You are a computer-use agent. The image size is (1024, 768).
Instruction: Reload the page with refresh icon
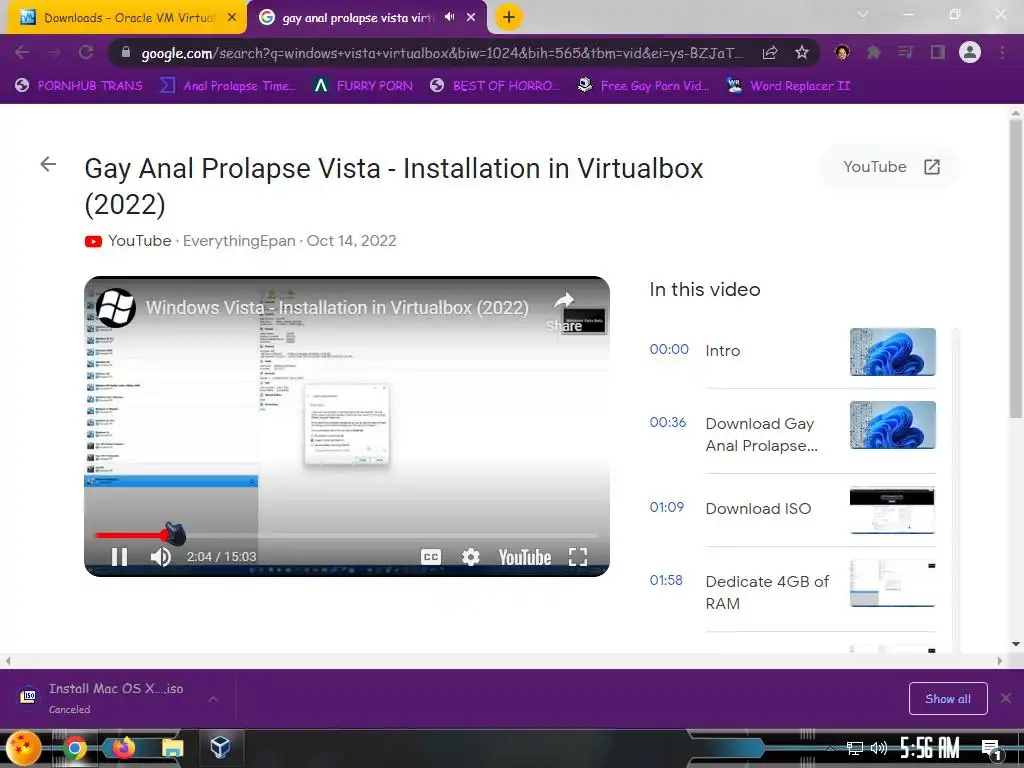pos(86,52)
